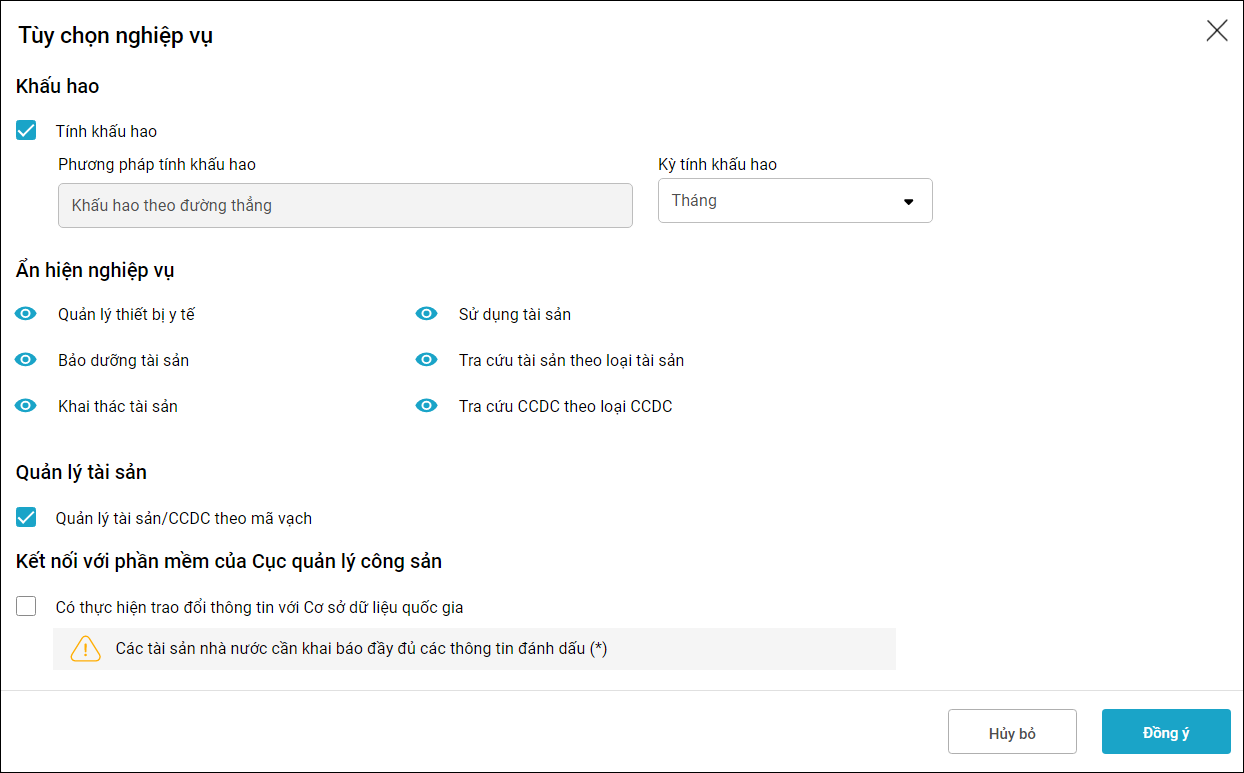Hide Sử dụng tài sản via eye icon
This screenshot has width=1244, height=773.
coord(427,314)
